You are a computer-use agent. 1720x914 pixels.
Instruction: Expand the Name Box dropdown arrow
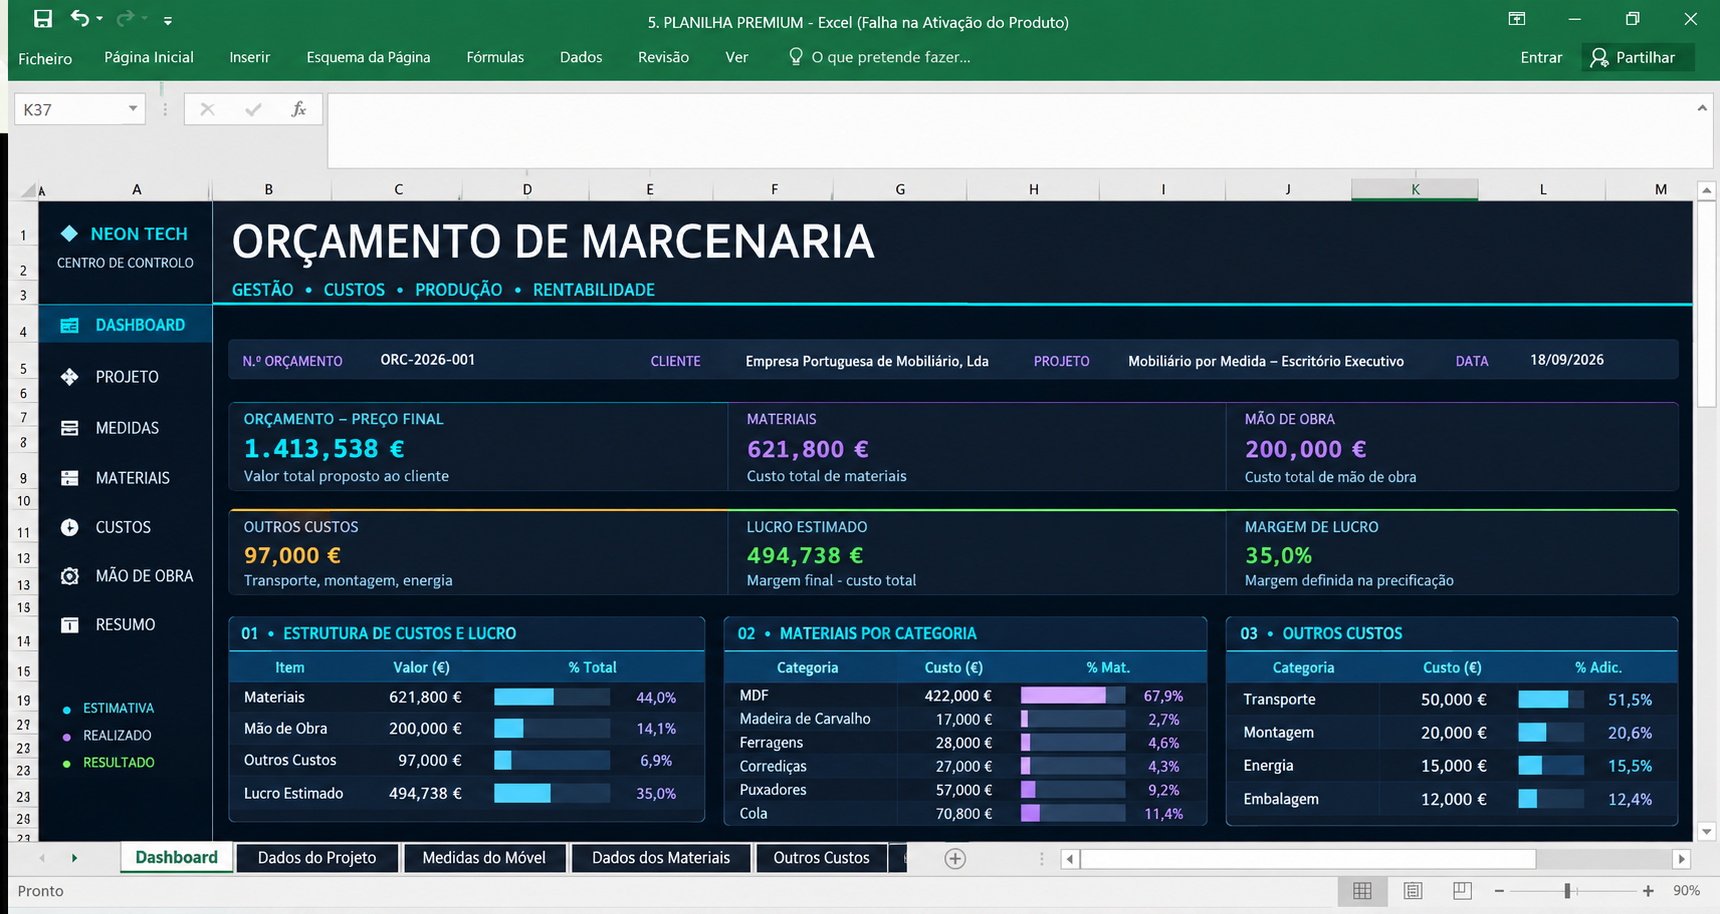(133, 109)
